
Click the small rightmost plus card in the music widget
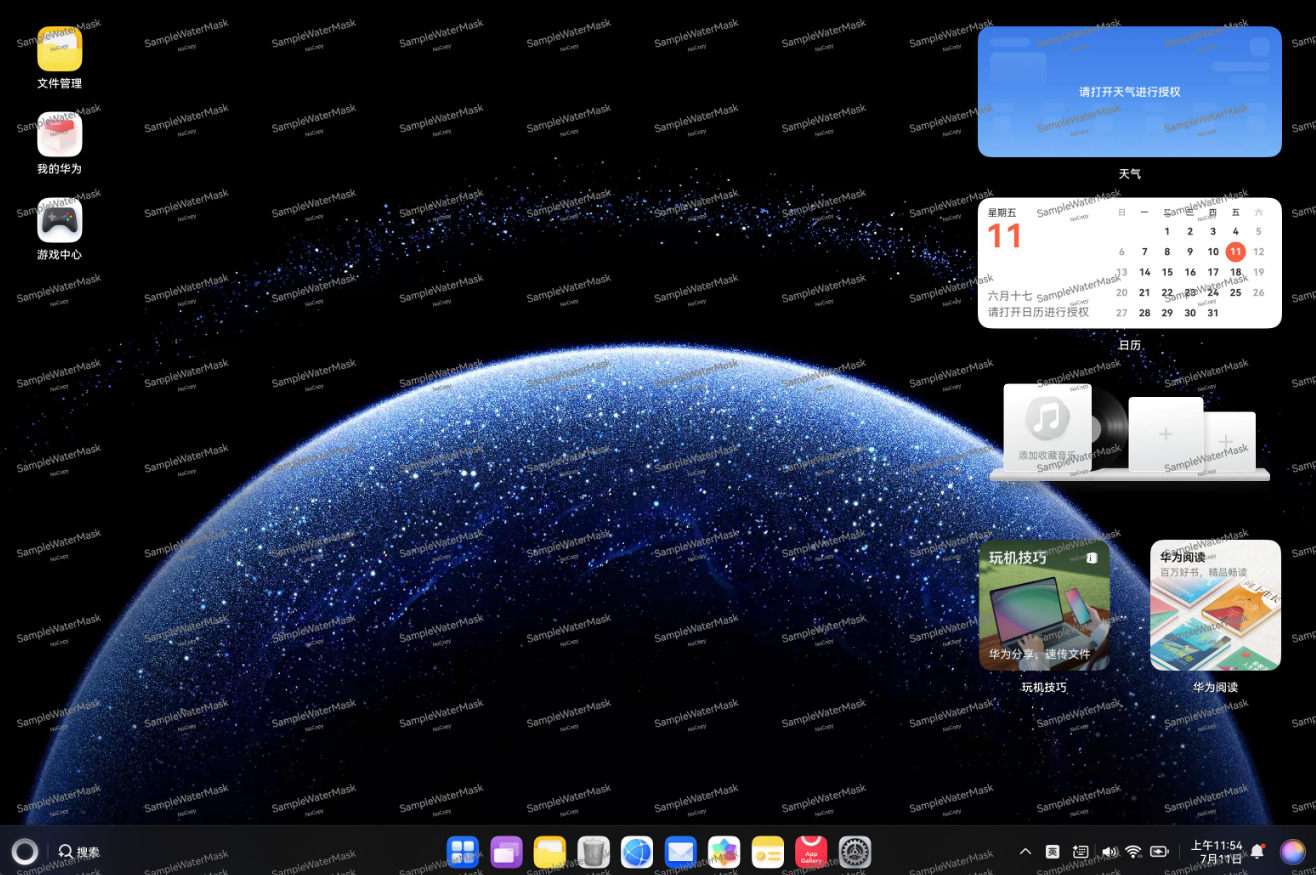(x=1227, y=441)
